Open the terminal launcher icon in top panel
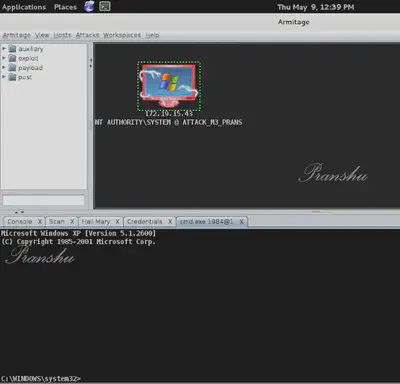Image resolution: width=400 pixels, height=384 pixels. point(105,6)
